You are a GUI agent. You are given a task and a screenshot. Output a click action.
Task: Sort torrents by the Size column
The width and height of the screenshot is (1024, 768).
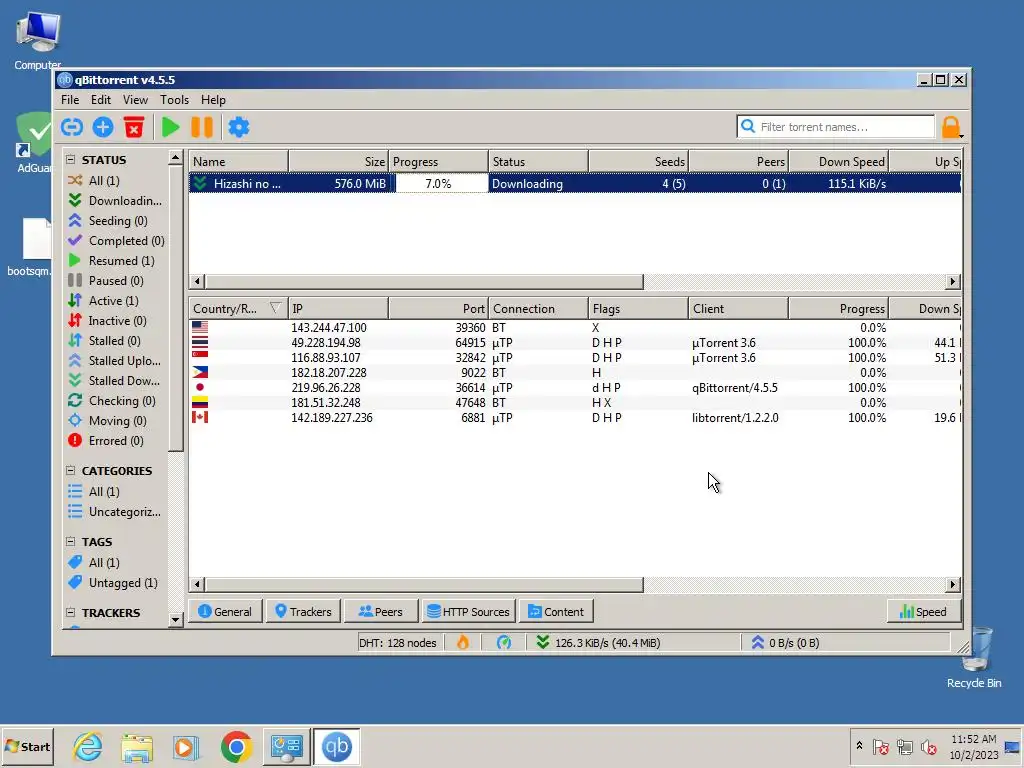point(338,161)
